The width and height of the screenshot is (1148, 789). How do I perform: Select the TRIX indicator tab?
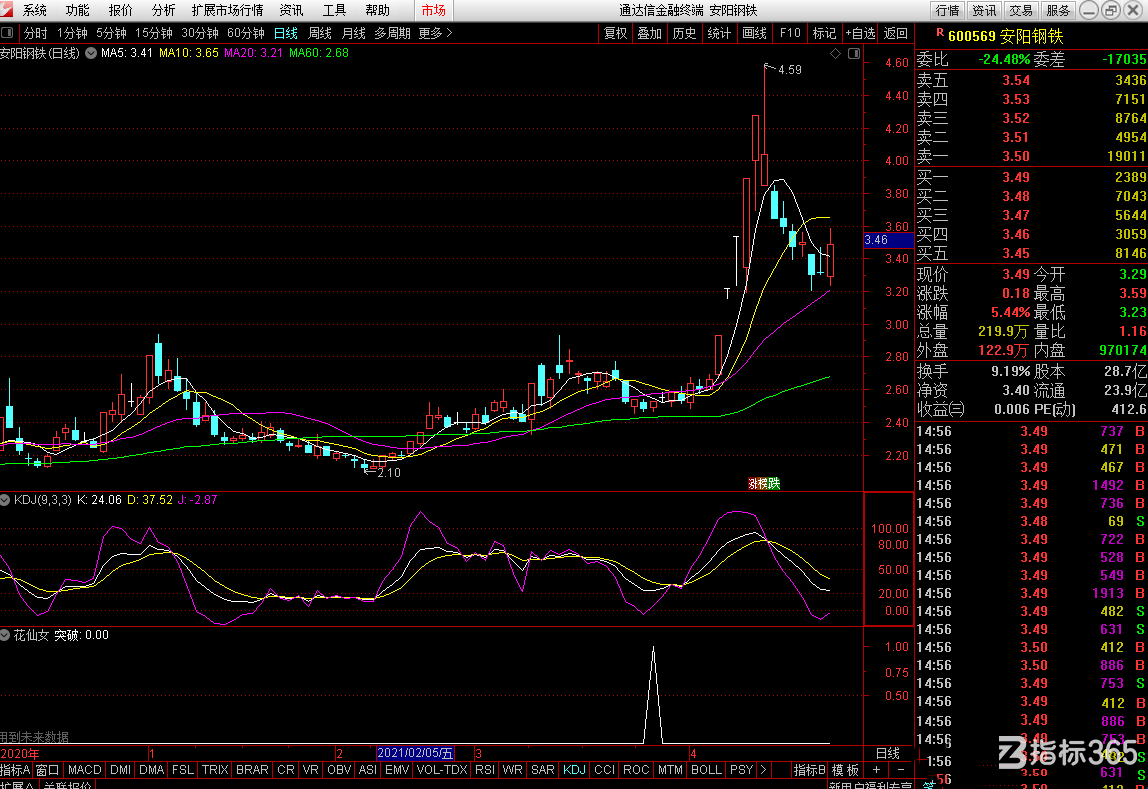pos(215,770)
